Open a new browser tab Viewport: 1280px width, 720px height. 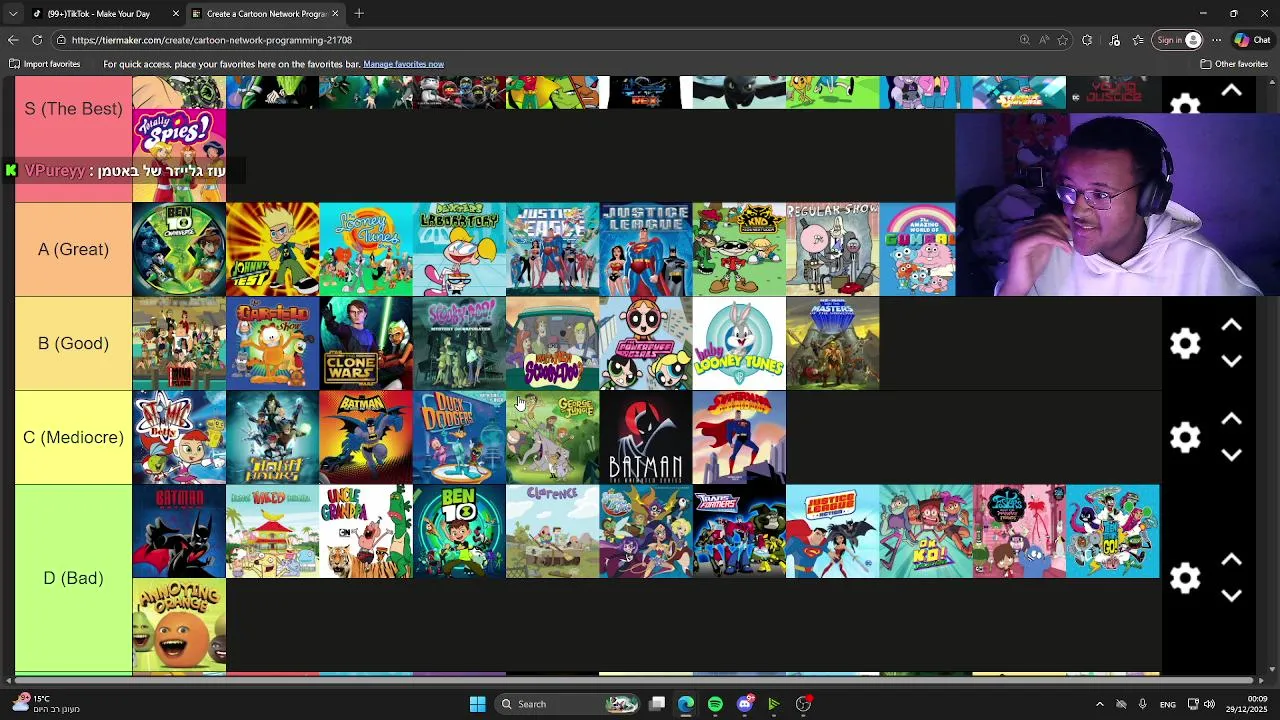pyautogui.click(x=359, y=14)
